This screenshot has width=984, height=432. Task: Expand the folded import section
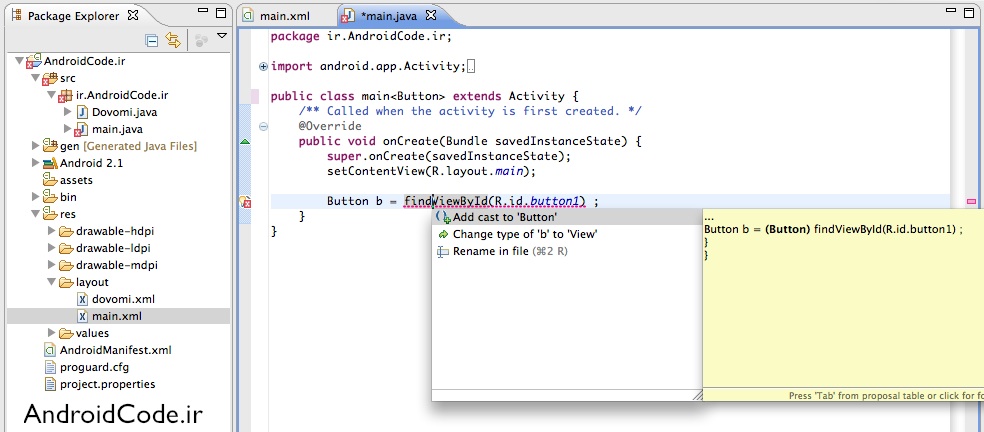[263, 66]
